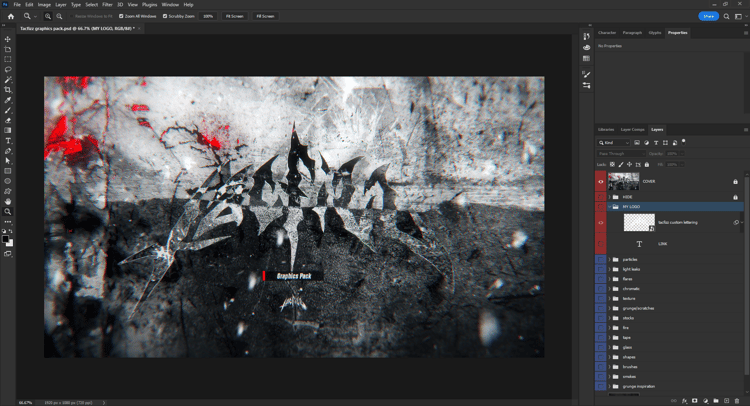
Task: Click the Create new layer icon
Action: pos(727,401)
